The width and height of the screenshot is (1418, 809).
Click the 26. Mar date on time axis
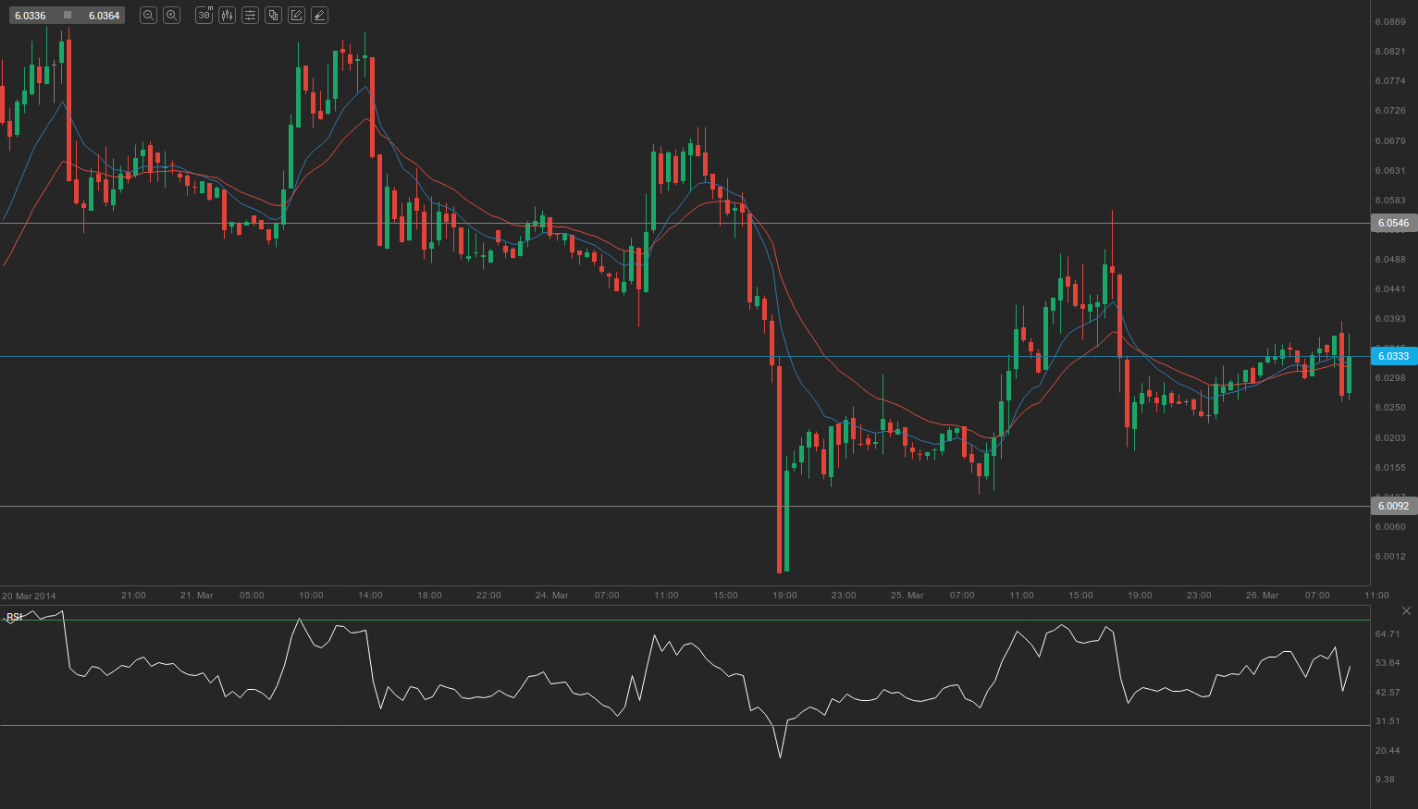(1262, 595)
